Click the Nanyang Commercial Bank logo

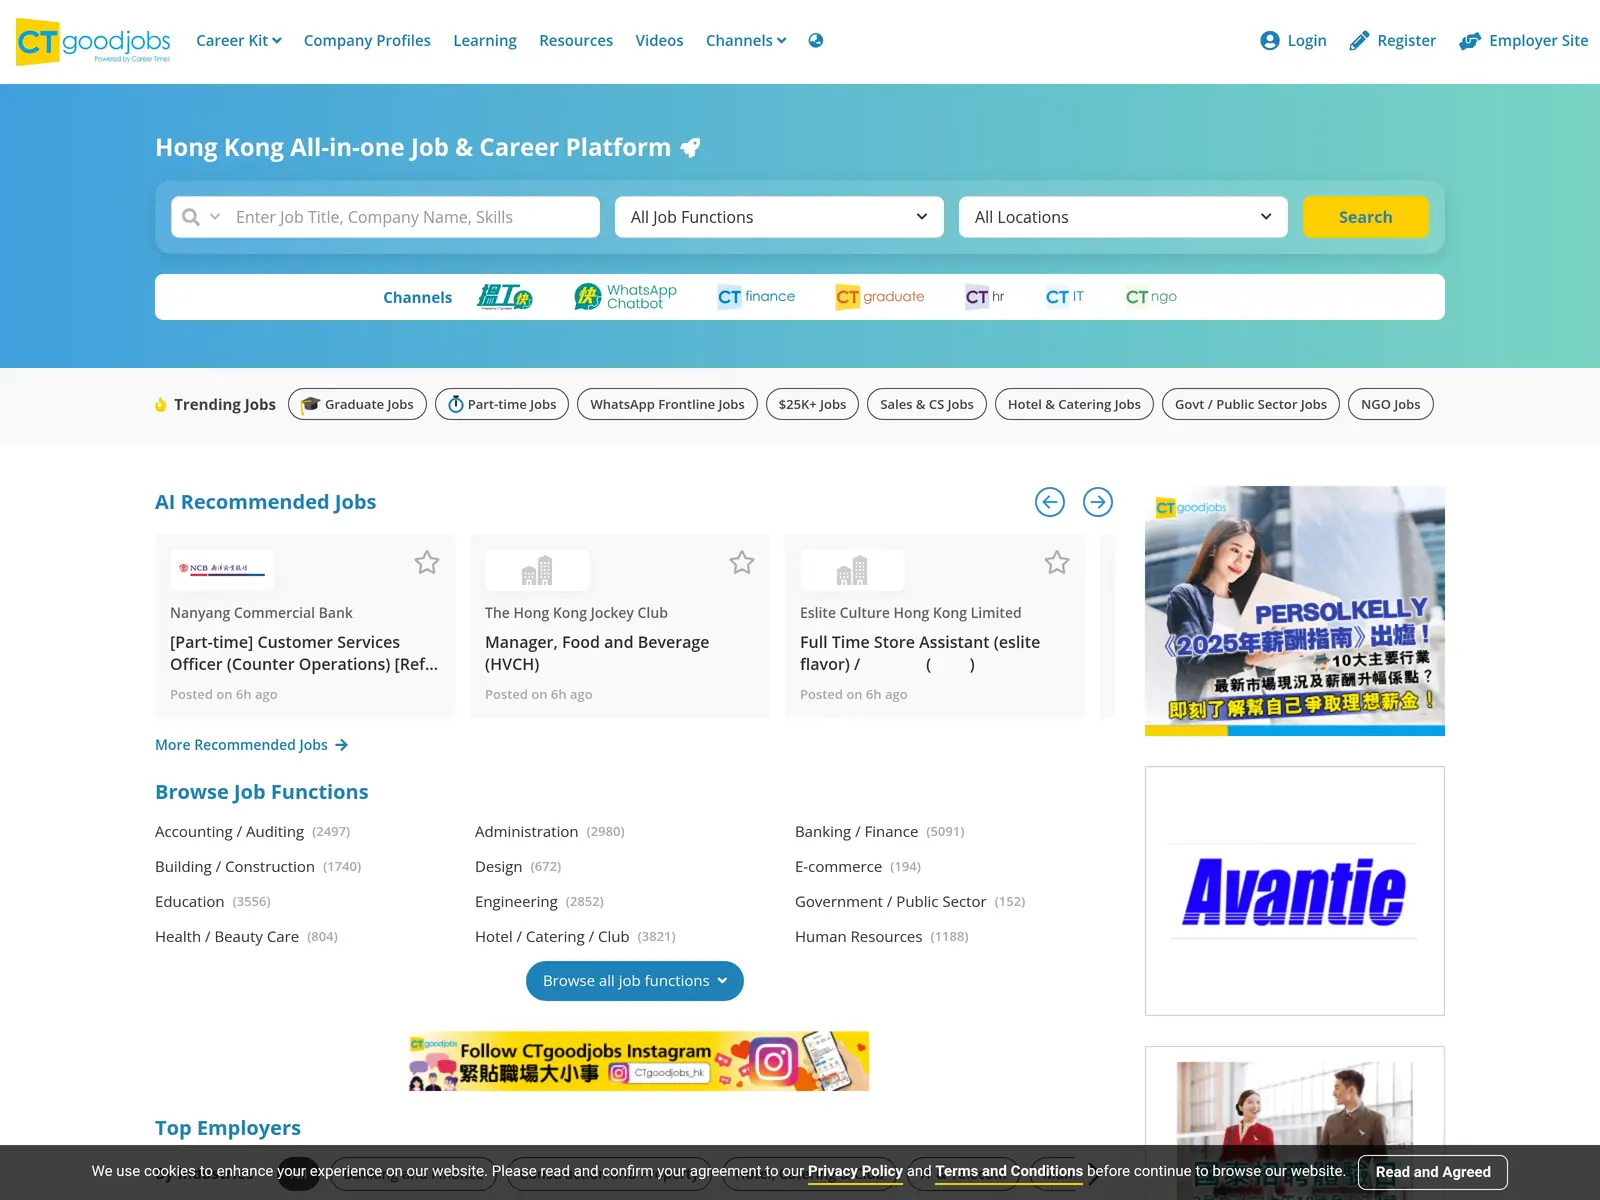tap(222, 569)
